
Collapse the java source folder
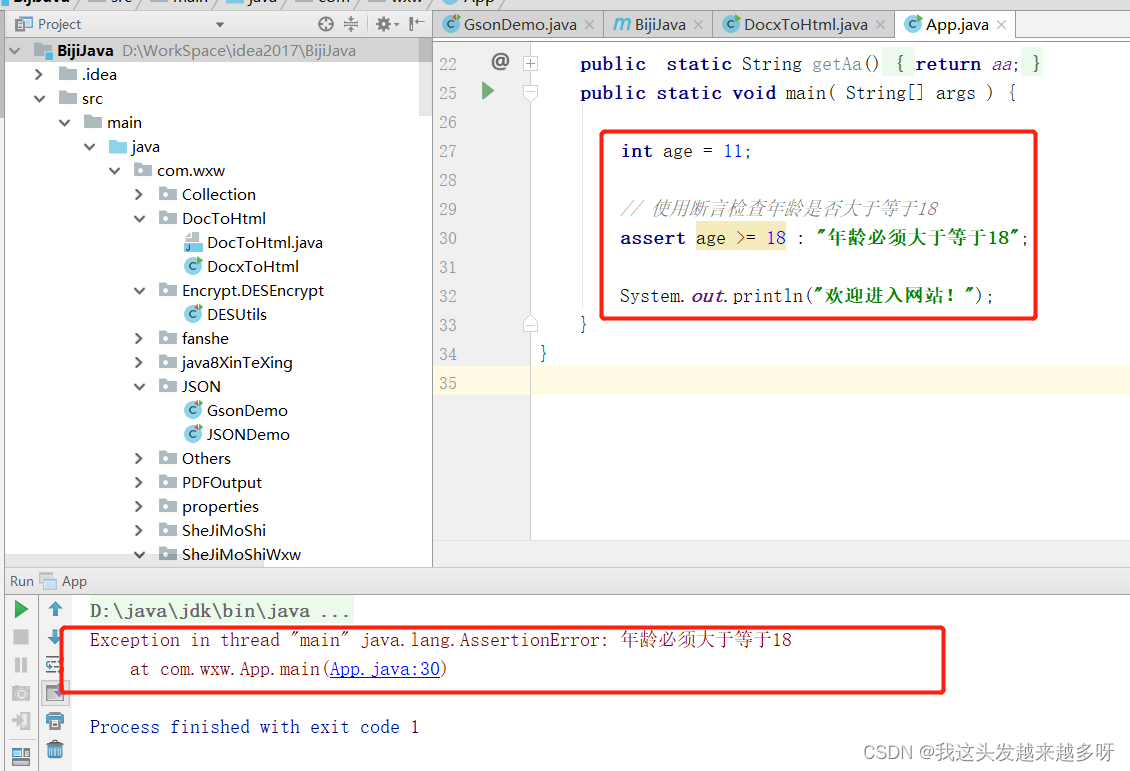pos(89,147)
